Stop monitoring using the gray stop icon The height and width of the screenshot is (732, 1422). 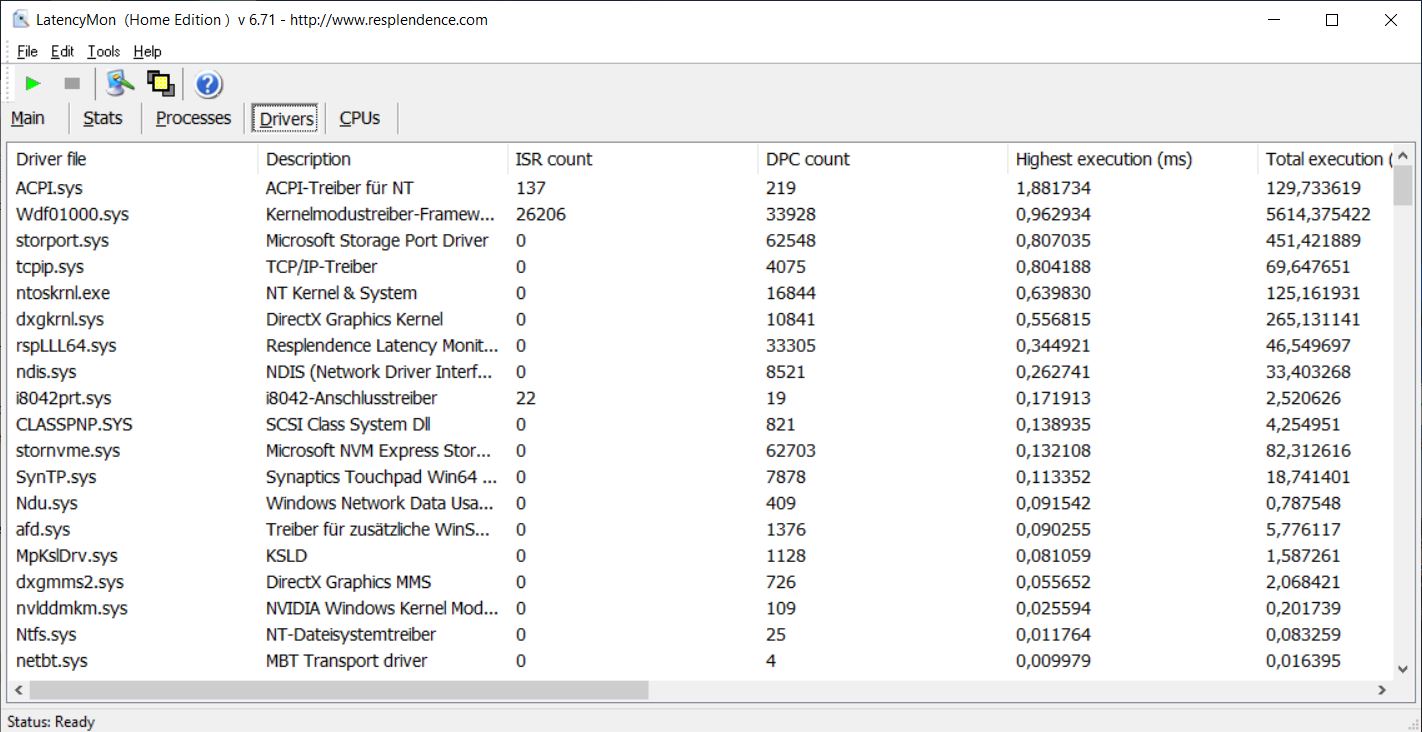pyautogui.click(x=72, y=84)
